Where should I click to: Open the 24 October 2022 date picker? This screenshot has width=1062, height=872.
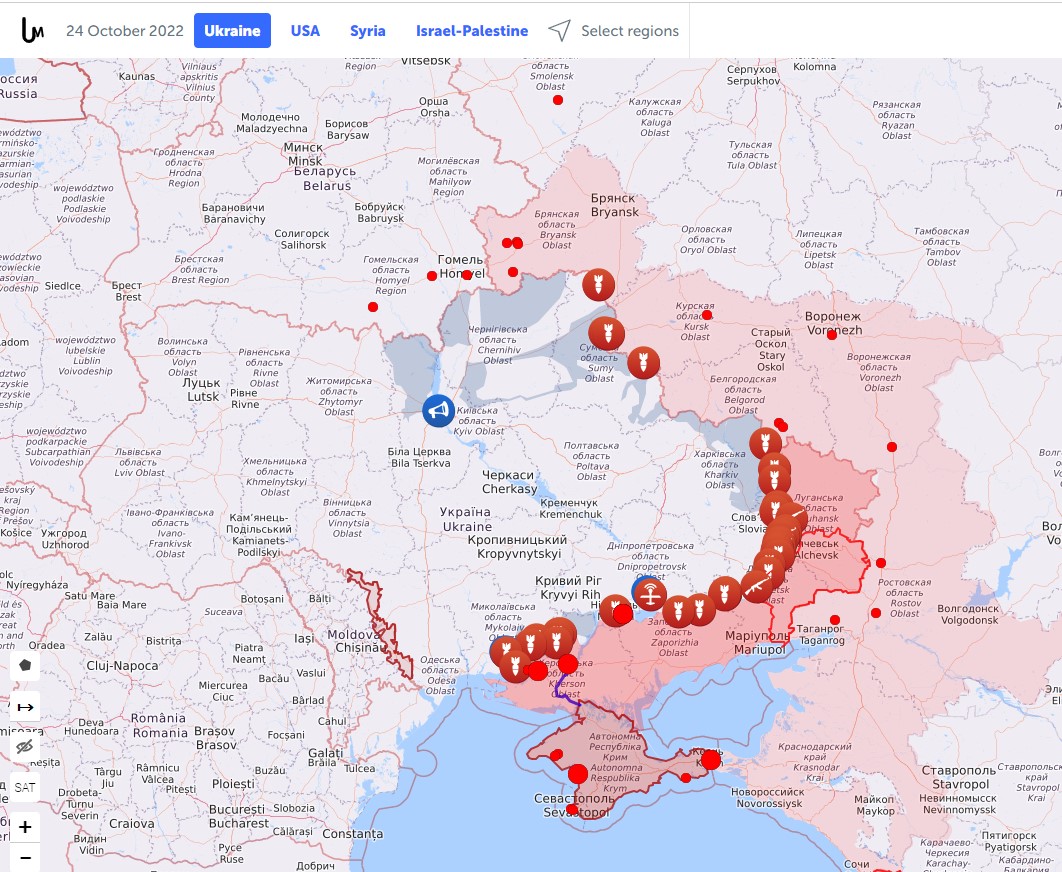pos(125,31)
